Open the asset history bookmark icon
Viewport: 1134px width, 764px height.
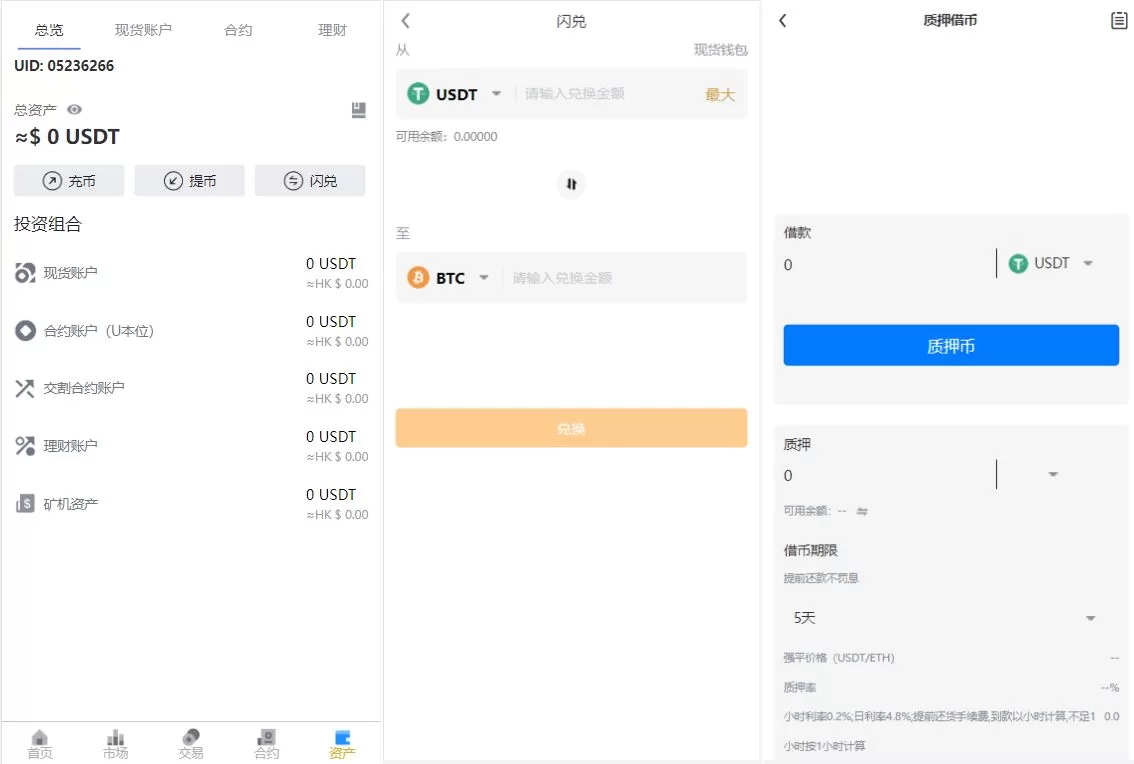tap(359, 110)
